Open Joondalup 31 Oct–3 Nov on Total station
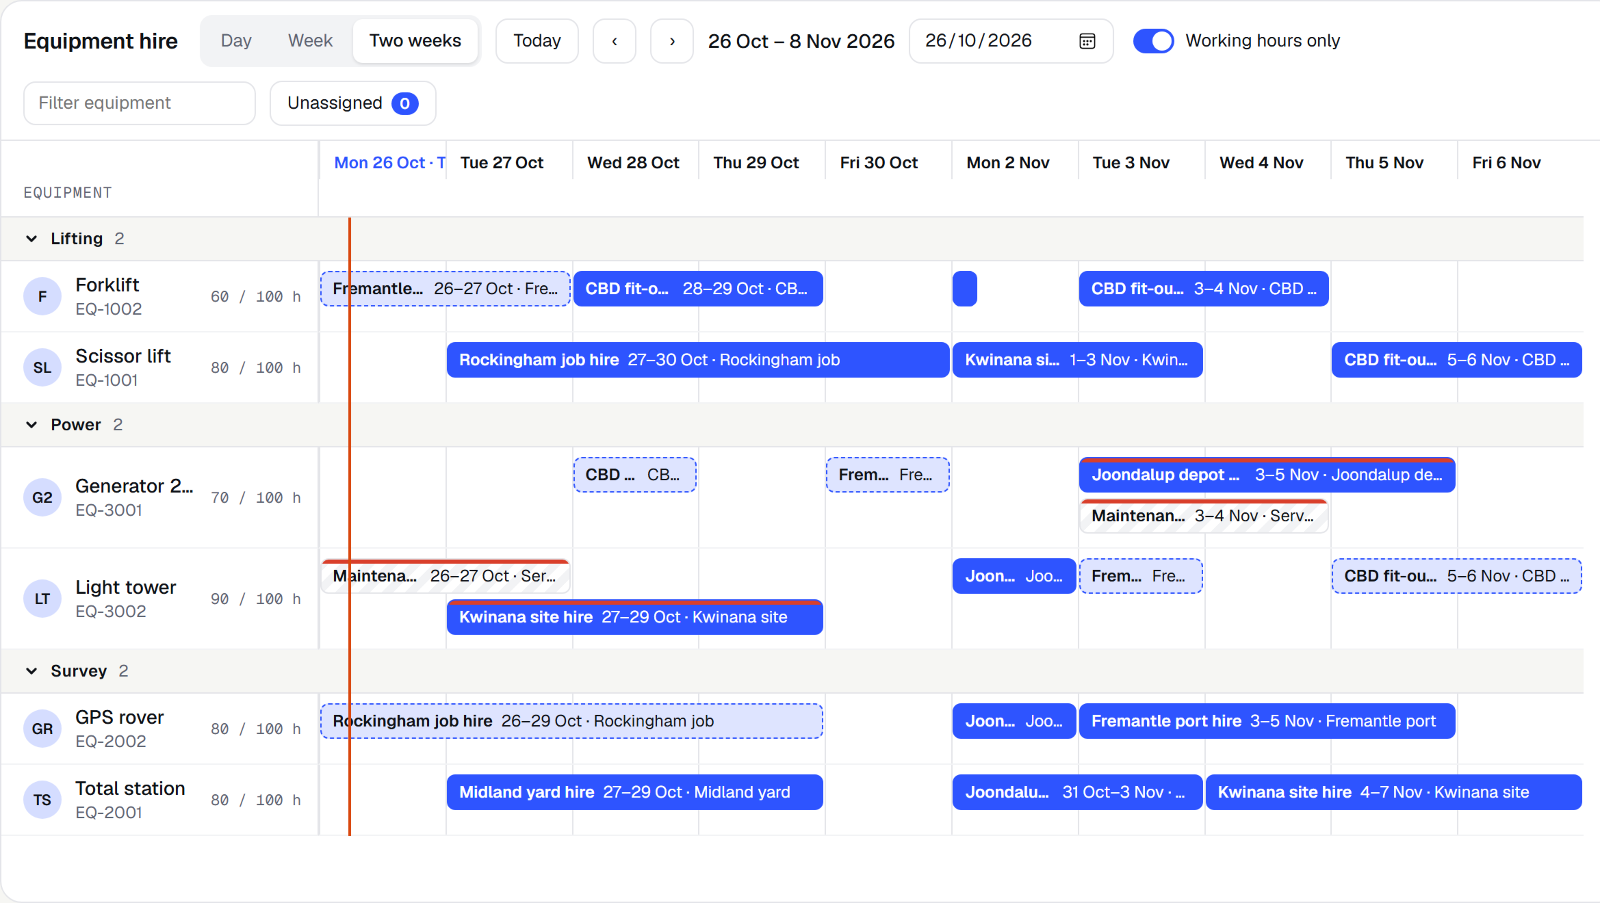The image size is (1600, 903). 1078,792
